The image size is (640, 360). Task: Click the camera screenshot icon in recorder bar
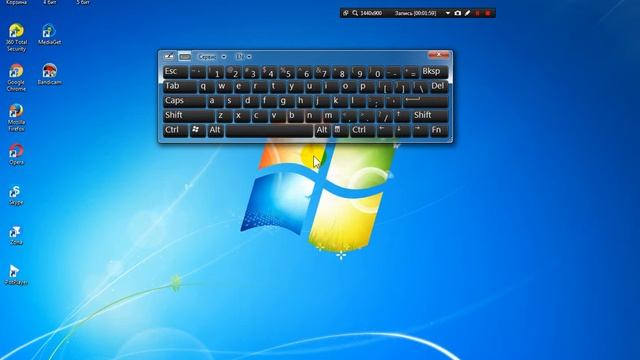point(458,13)
